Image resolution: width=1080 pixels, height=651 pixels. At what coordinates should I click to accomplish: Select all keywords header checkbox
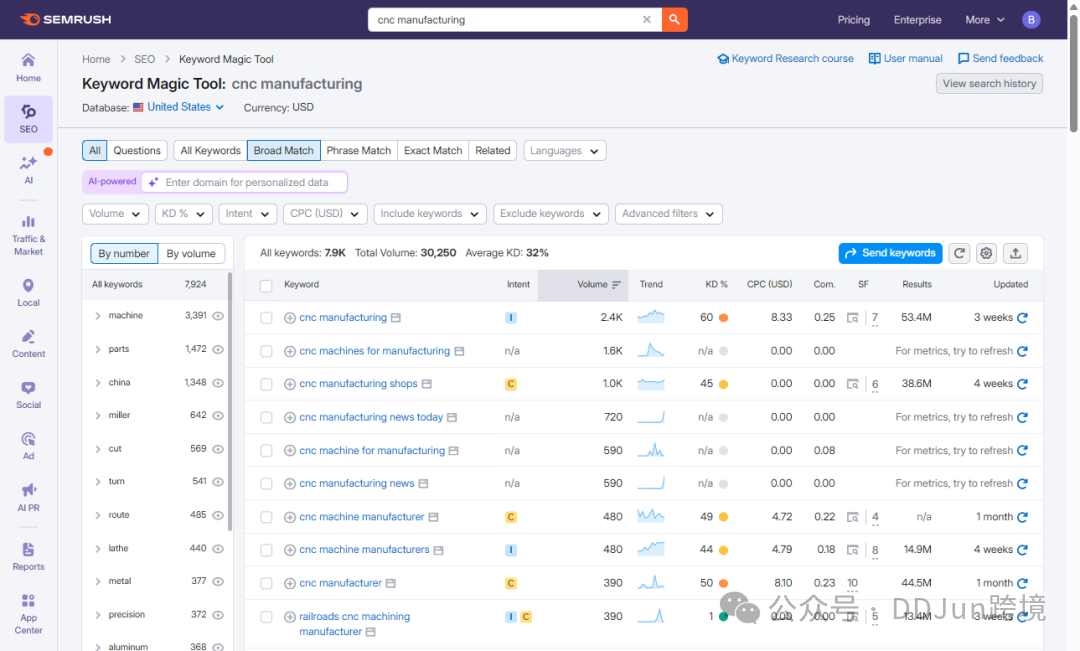point(266,285)
